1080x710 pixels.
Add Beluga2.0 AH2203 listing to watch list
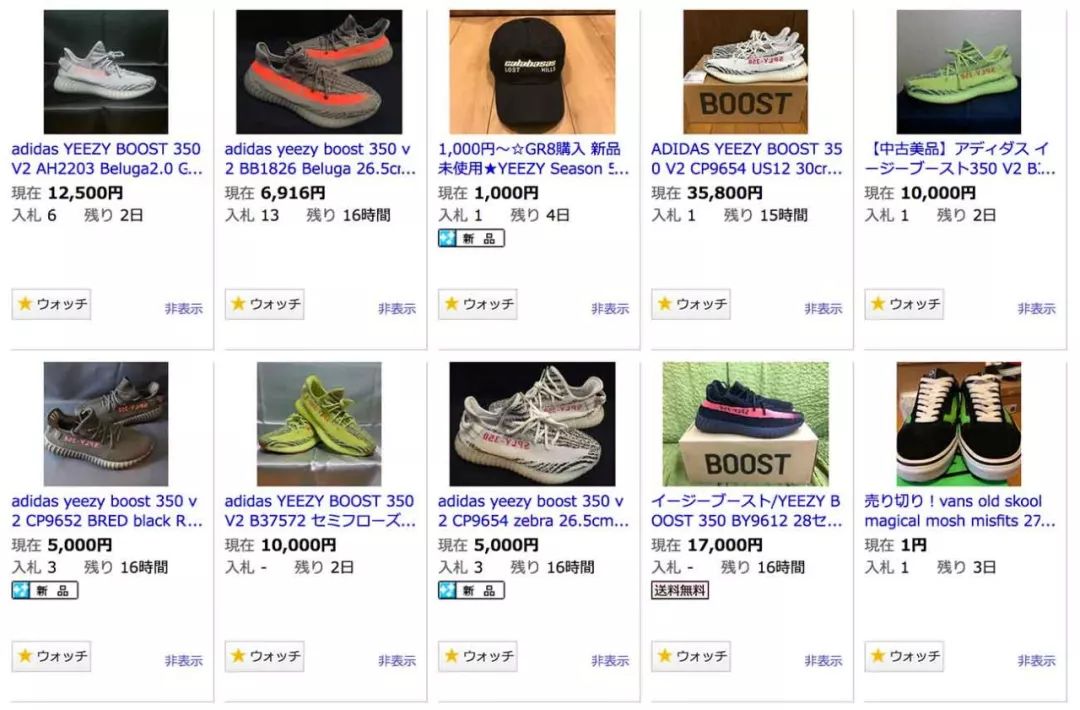[x=52, y=304]
